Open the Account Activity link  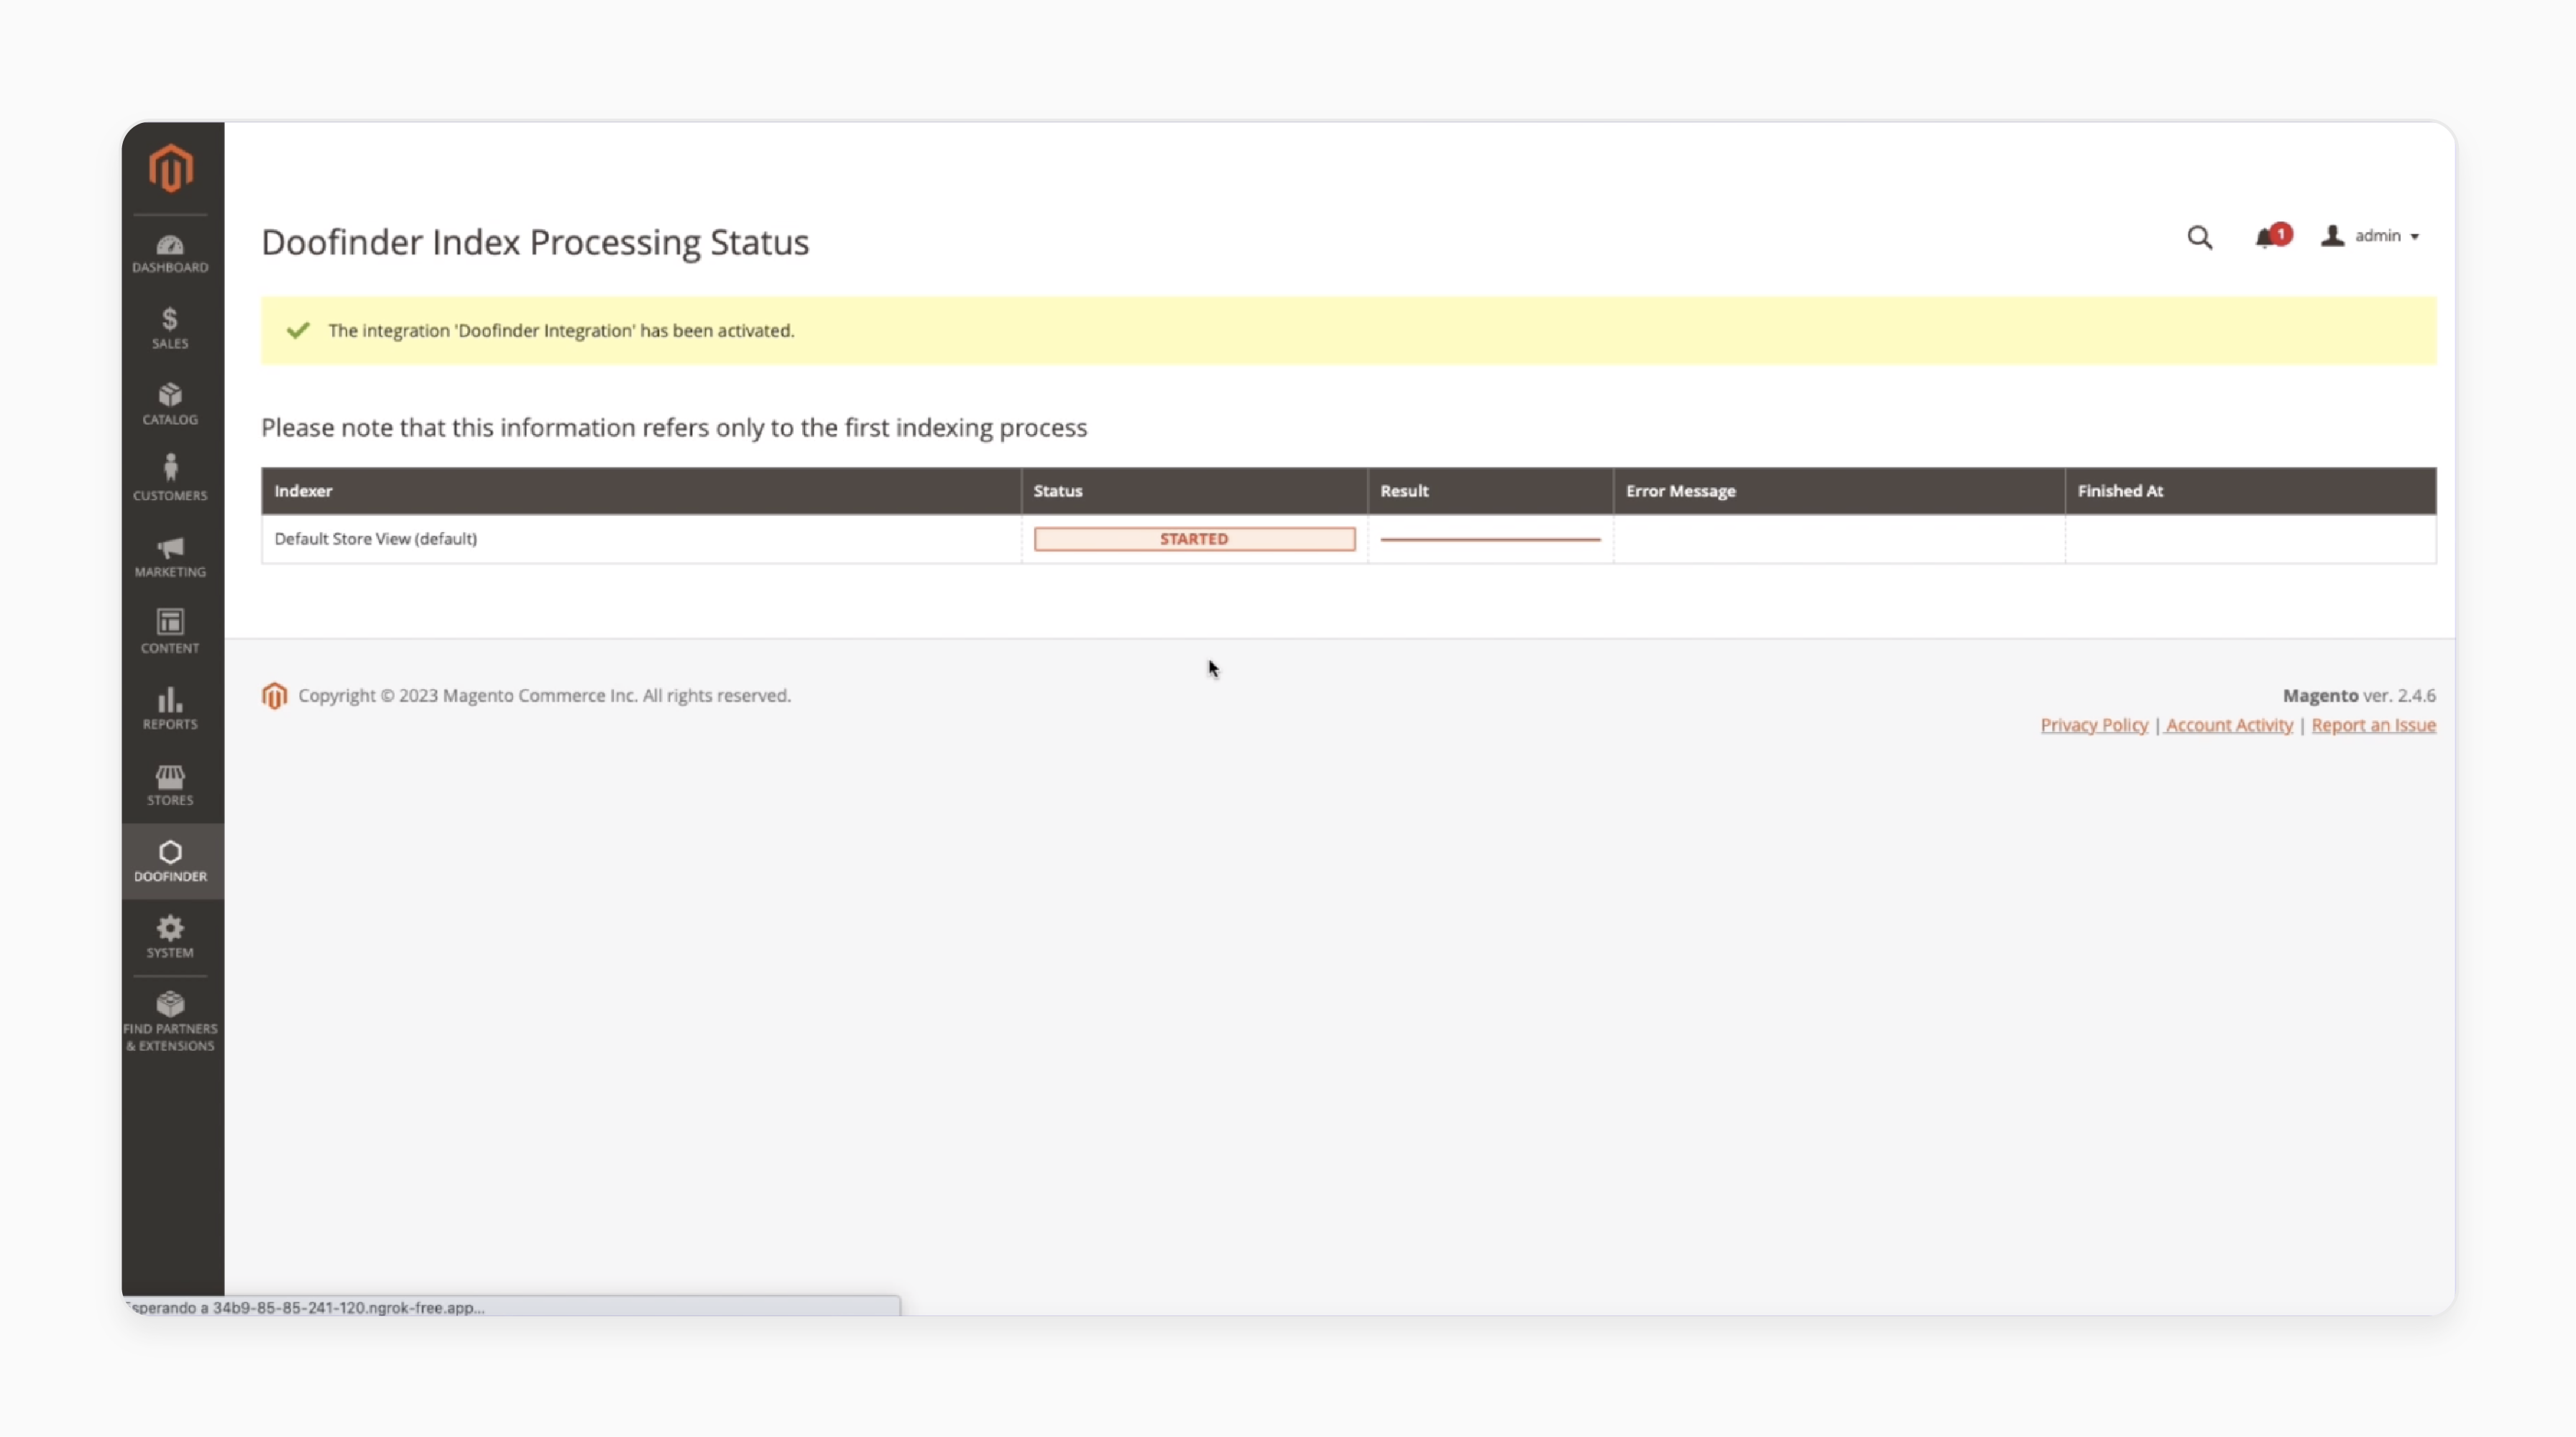tap(2229, 725)
